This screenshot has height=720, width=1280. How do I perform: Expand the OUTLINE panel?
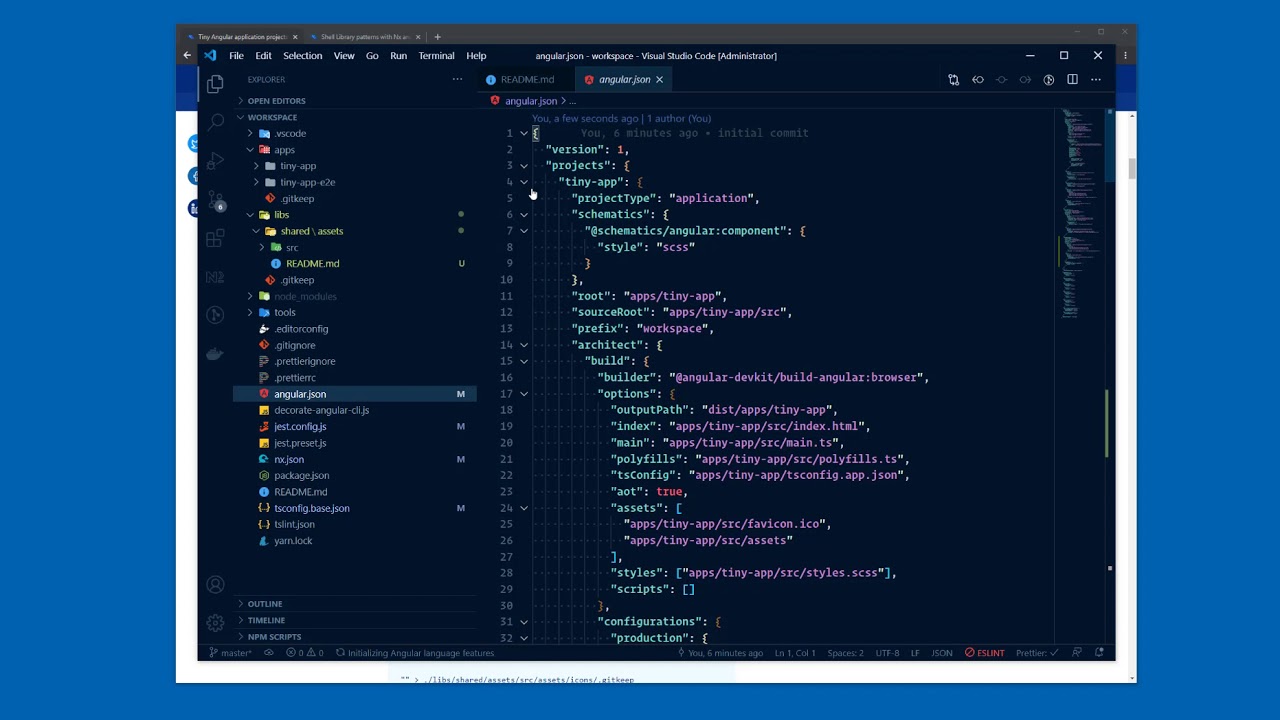tap(264, 604)
